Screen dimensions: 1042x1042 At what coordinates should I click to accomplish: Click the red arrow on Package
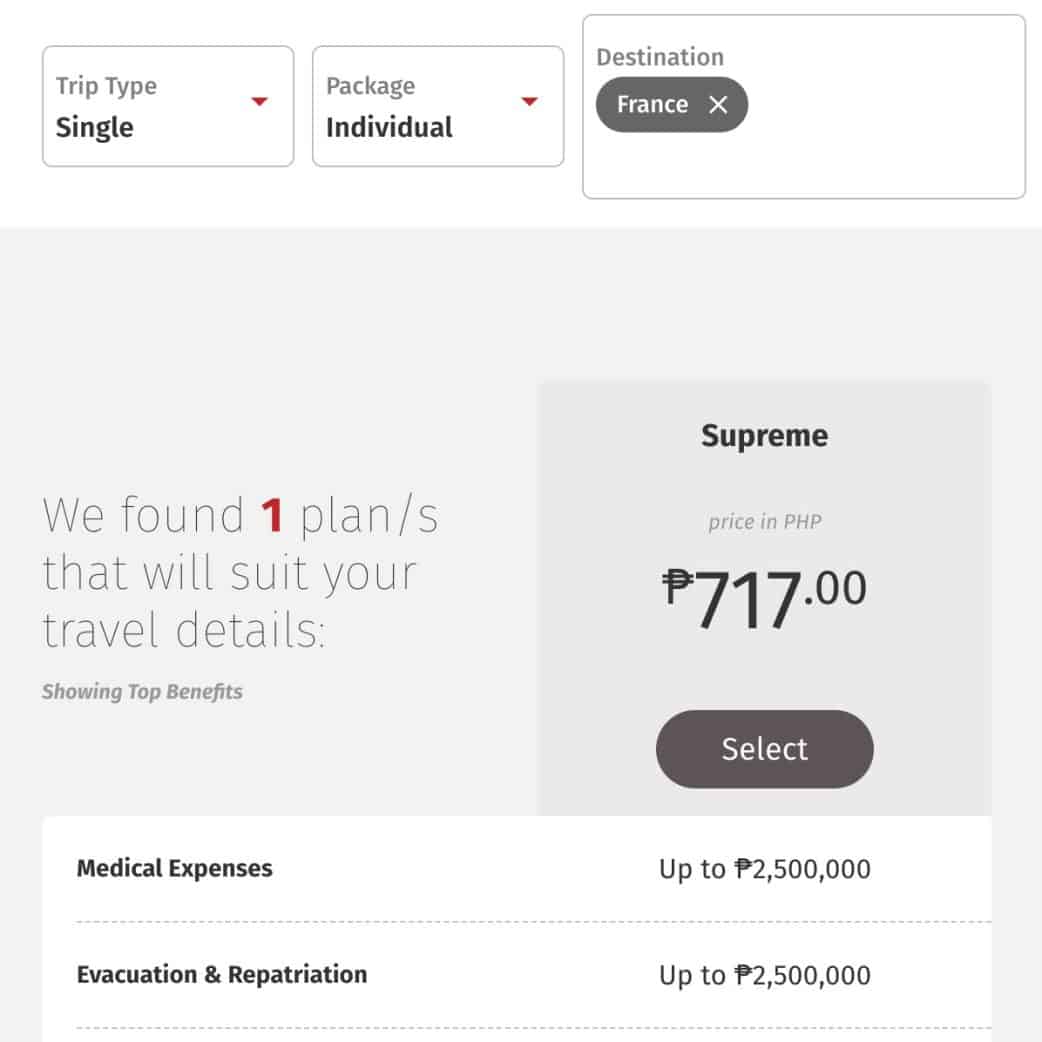[x=530, y=101]
